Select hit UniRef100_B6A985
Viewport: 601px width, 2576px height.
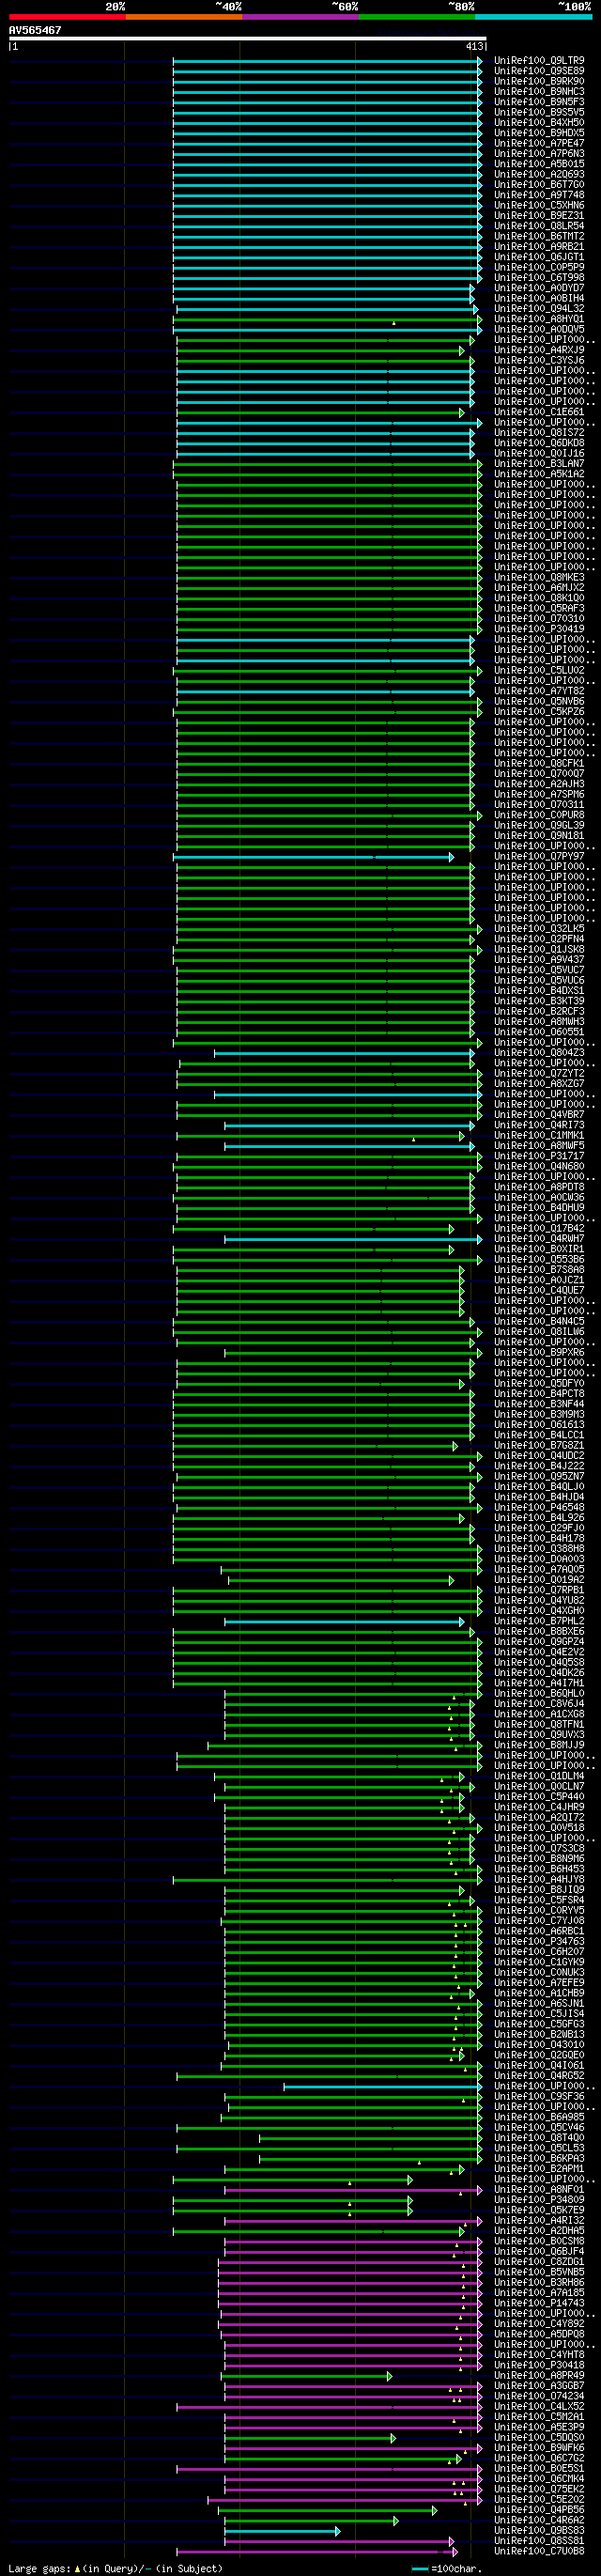[539, 2117]
